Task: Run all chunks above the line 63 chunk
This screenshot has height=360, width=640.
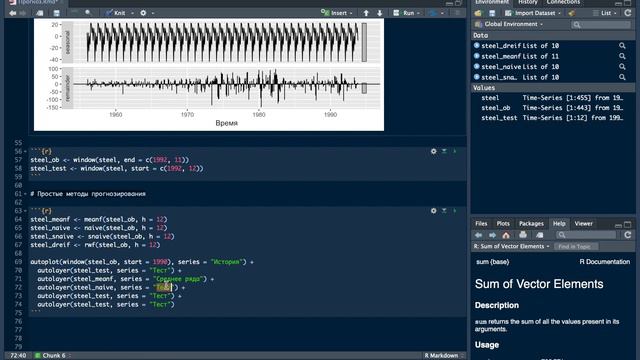Action: point(444,211)
